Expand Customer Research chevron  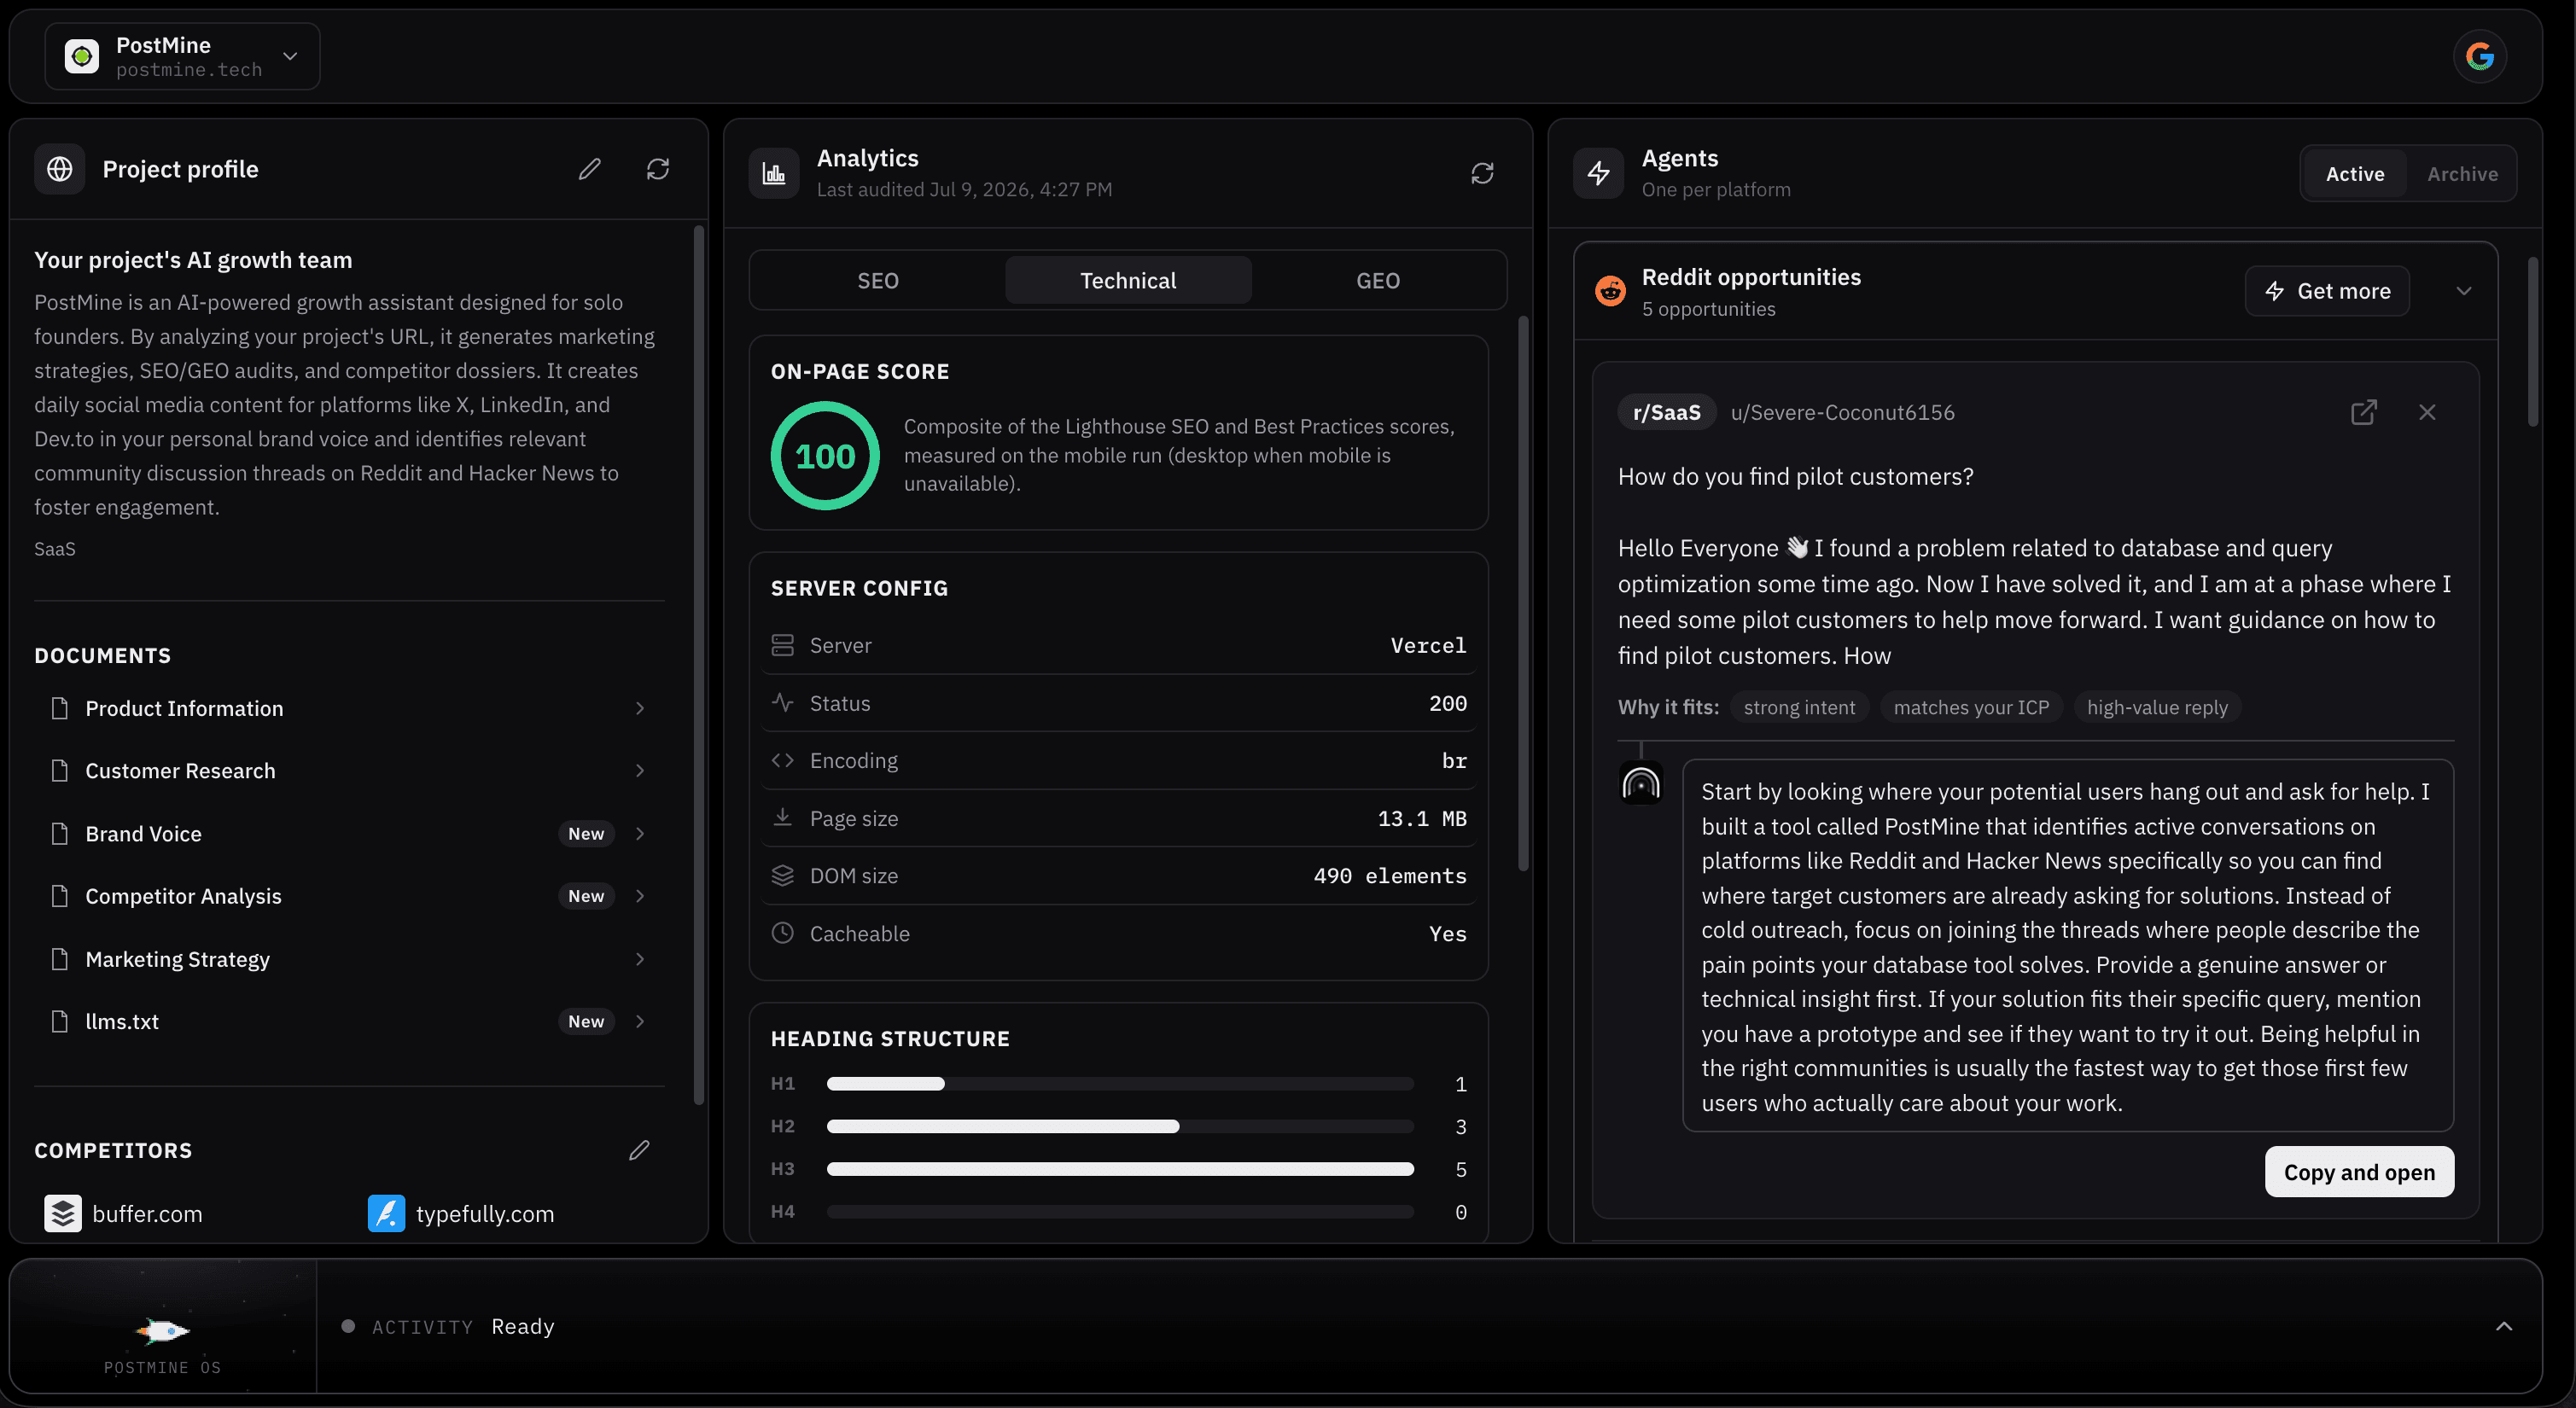640,770
